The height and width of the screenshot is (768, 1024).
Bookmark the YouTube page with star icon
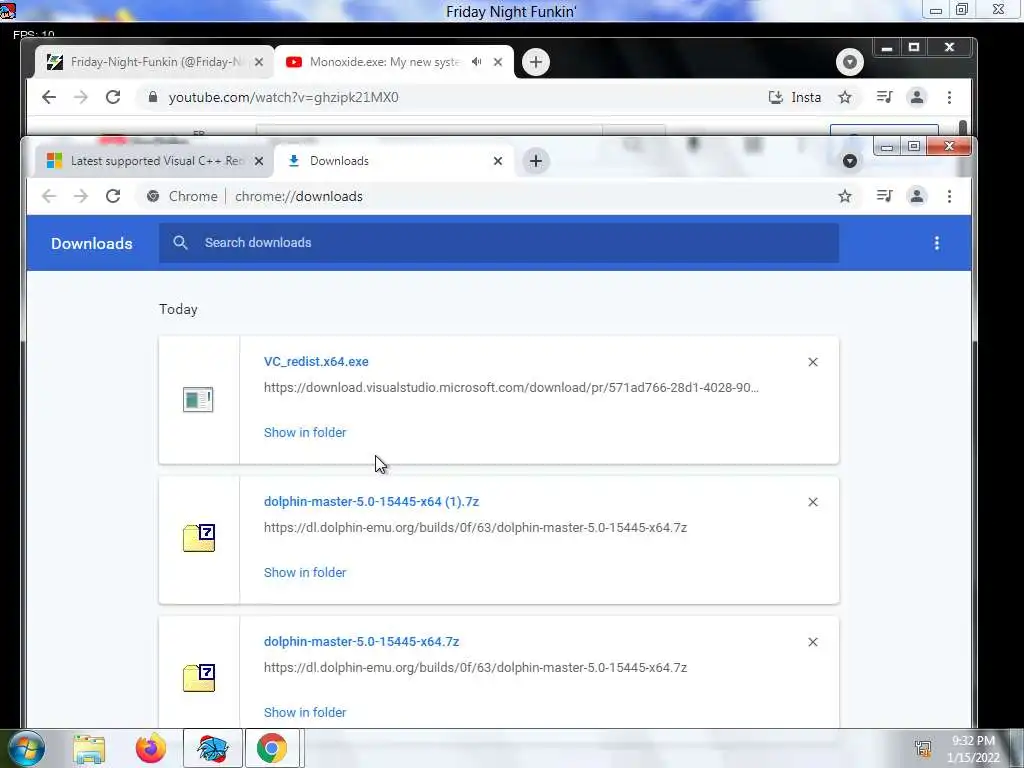coord(845,97)
